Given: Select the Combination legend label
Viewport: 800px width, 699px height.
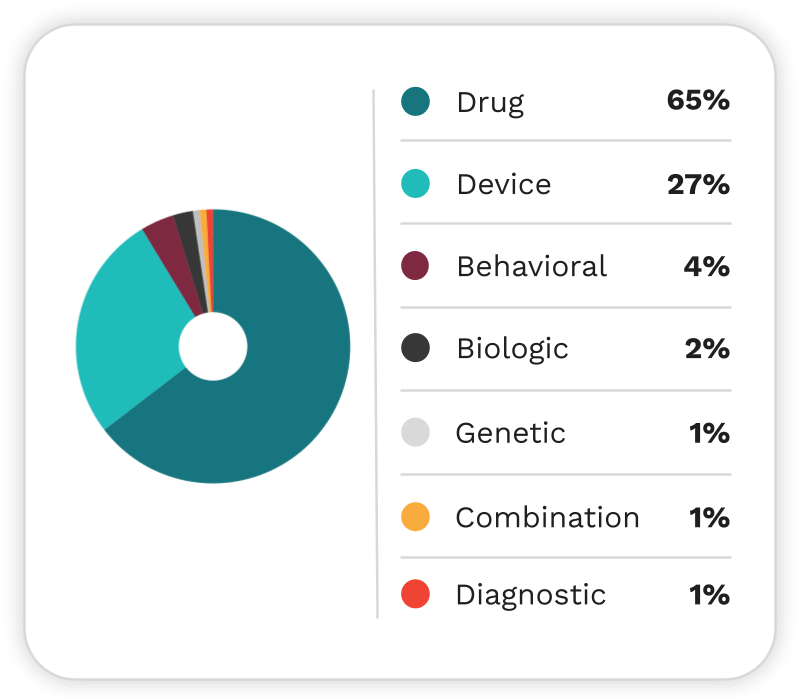Looking at the screenshot, I should pyautogui.click(x=547, y=517).
